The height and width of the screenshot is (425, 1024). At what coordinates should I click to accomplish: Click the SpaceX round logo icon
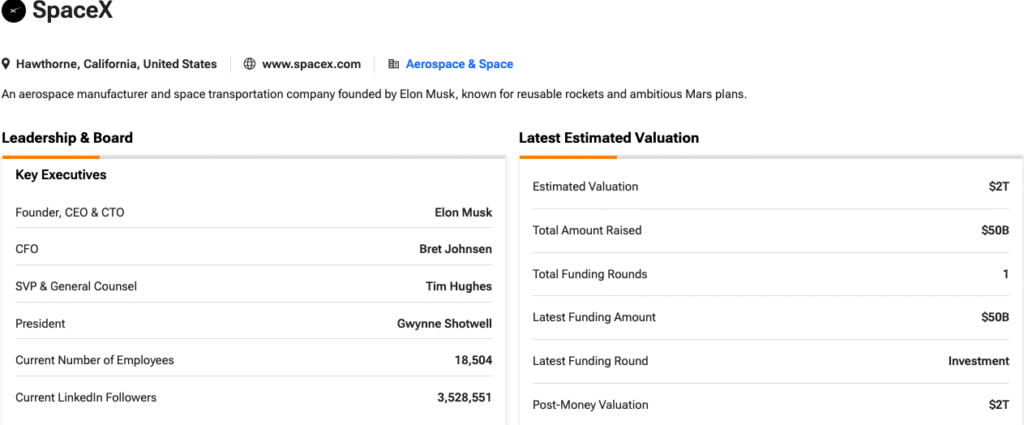coord(15,11)
